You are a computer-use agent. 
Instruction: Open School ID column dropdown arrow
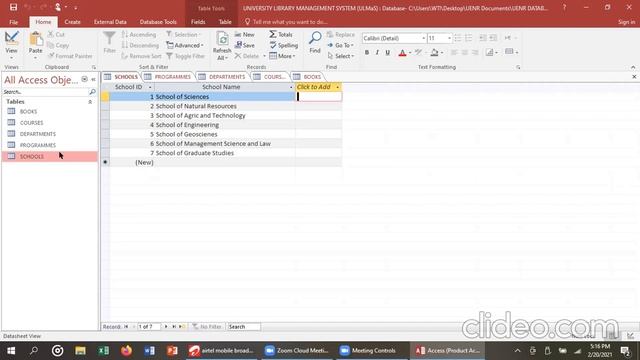coord(150,87)
